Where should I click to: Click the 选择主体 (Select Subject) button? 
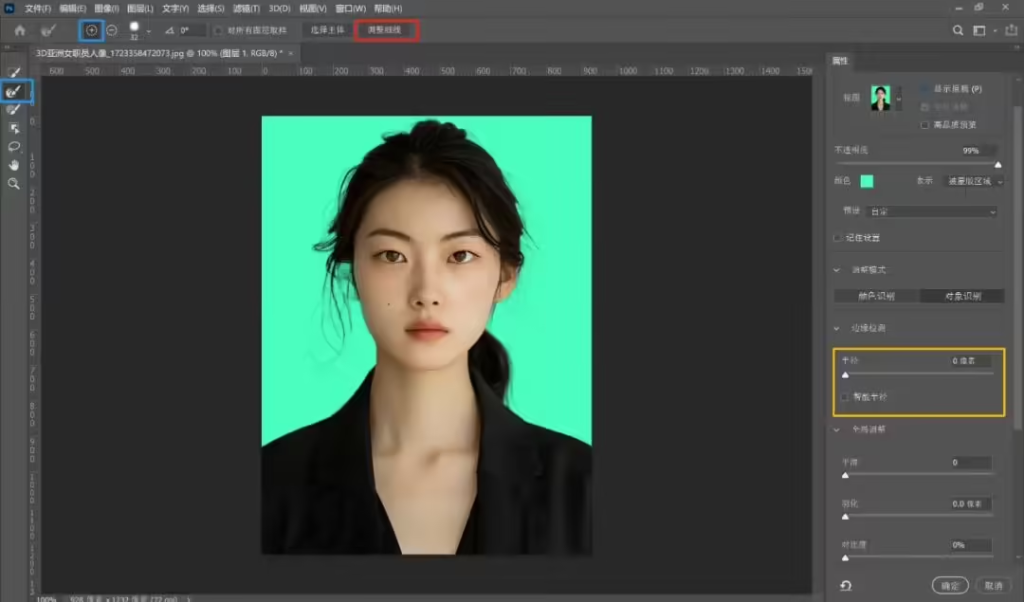325,30
